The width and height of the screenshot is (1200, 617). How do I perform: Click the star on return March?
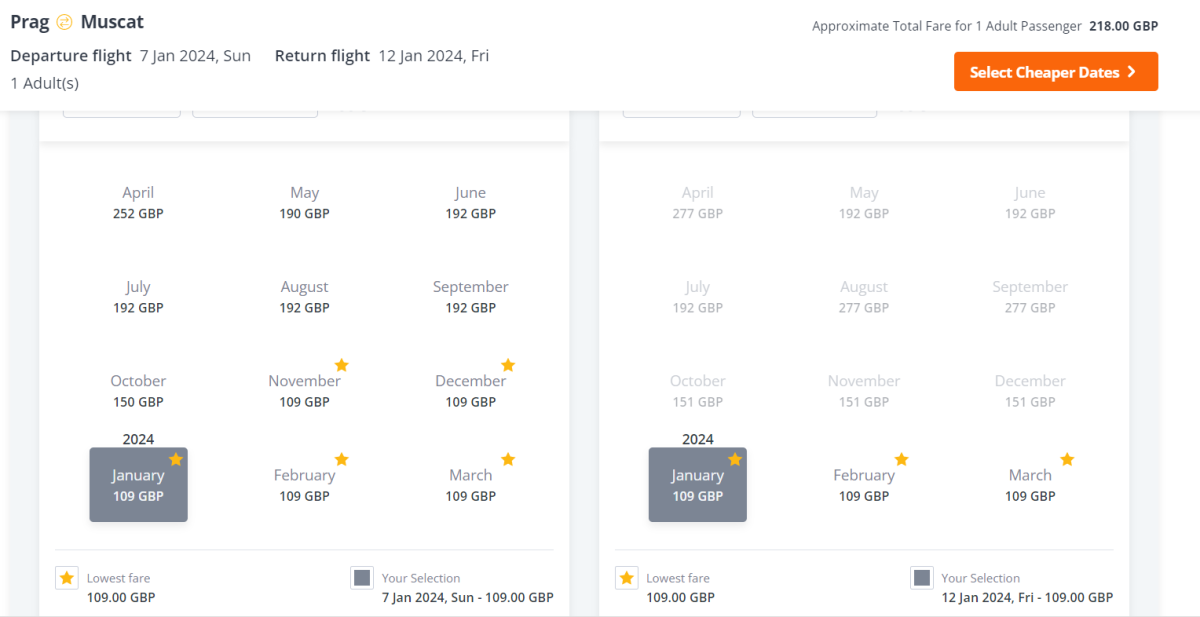(x=1067, y=459)
